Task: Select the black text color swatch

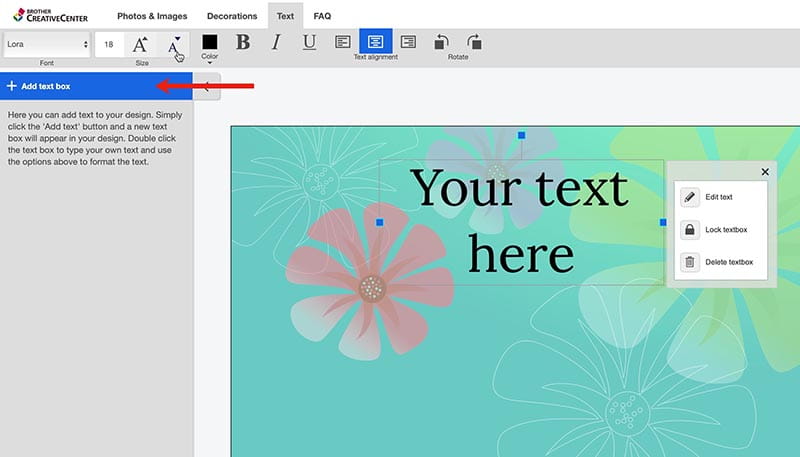Action: (209, 42)
